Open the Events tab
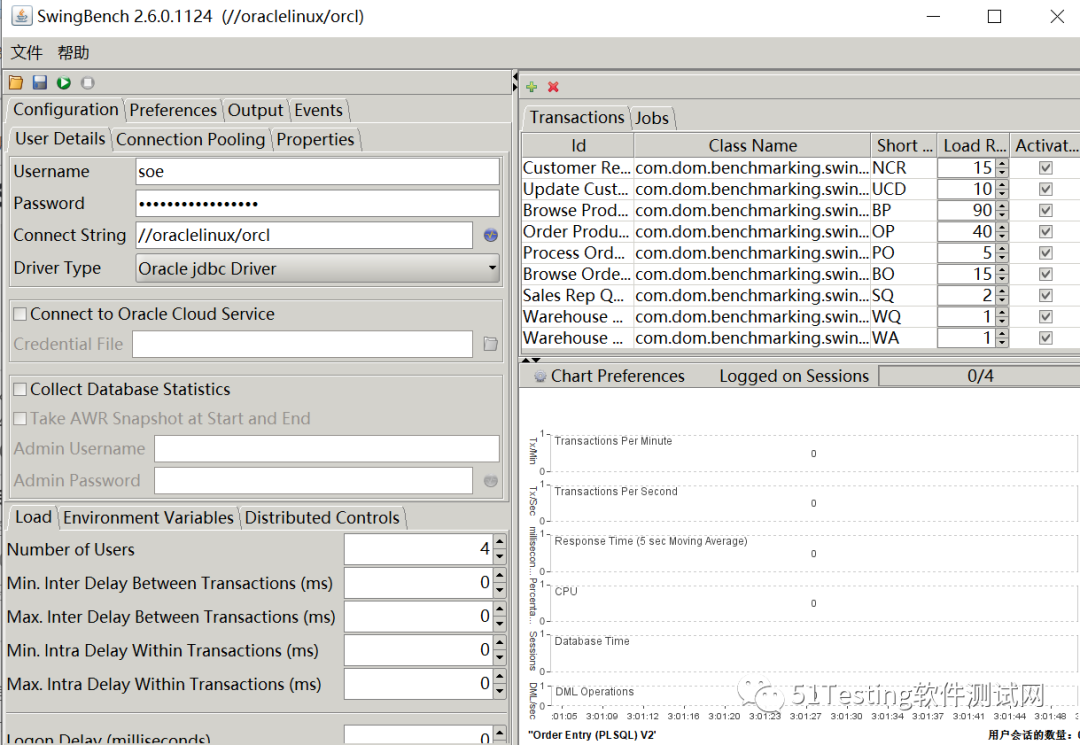Image resolution: width=1080 pixels, height=745 pixels. 318,110
